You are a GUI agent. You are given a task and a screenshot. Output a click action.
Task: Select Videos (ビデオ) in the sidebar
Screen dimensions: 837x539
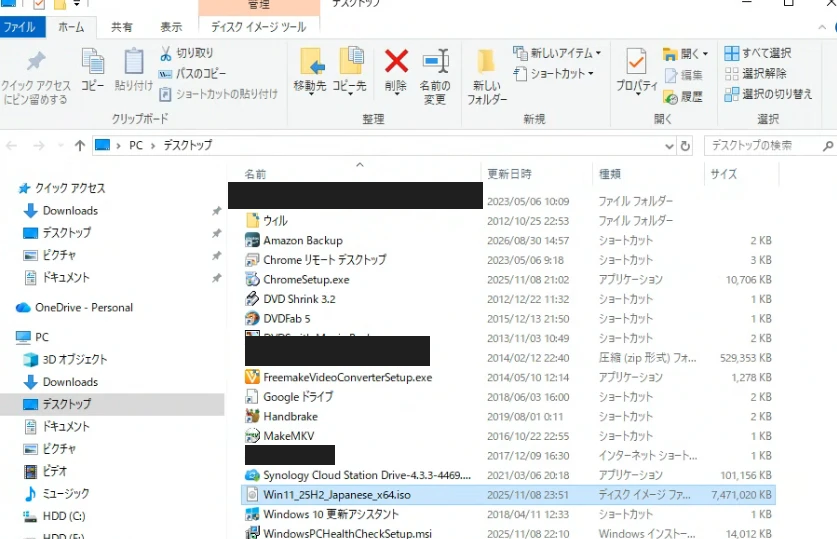tap(46, 471)
